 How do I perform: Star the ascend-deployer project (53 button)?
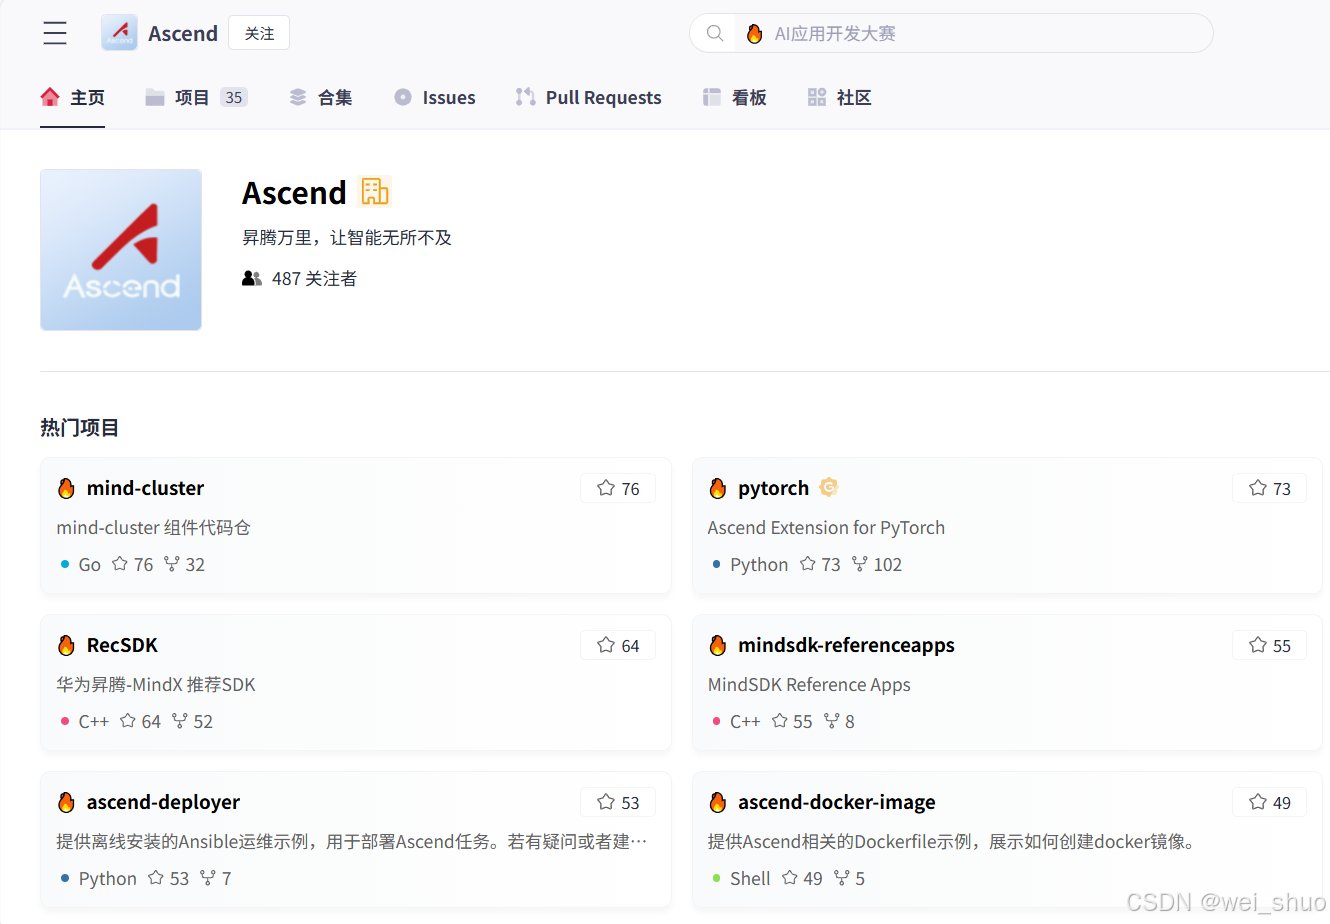pos(618,802)
